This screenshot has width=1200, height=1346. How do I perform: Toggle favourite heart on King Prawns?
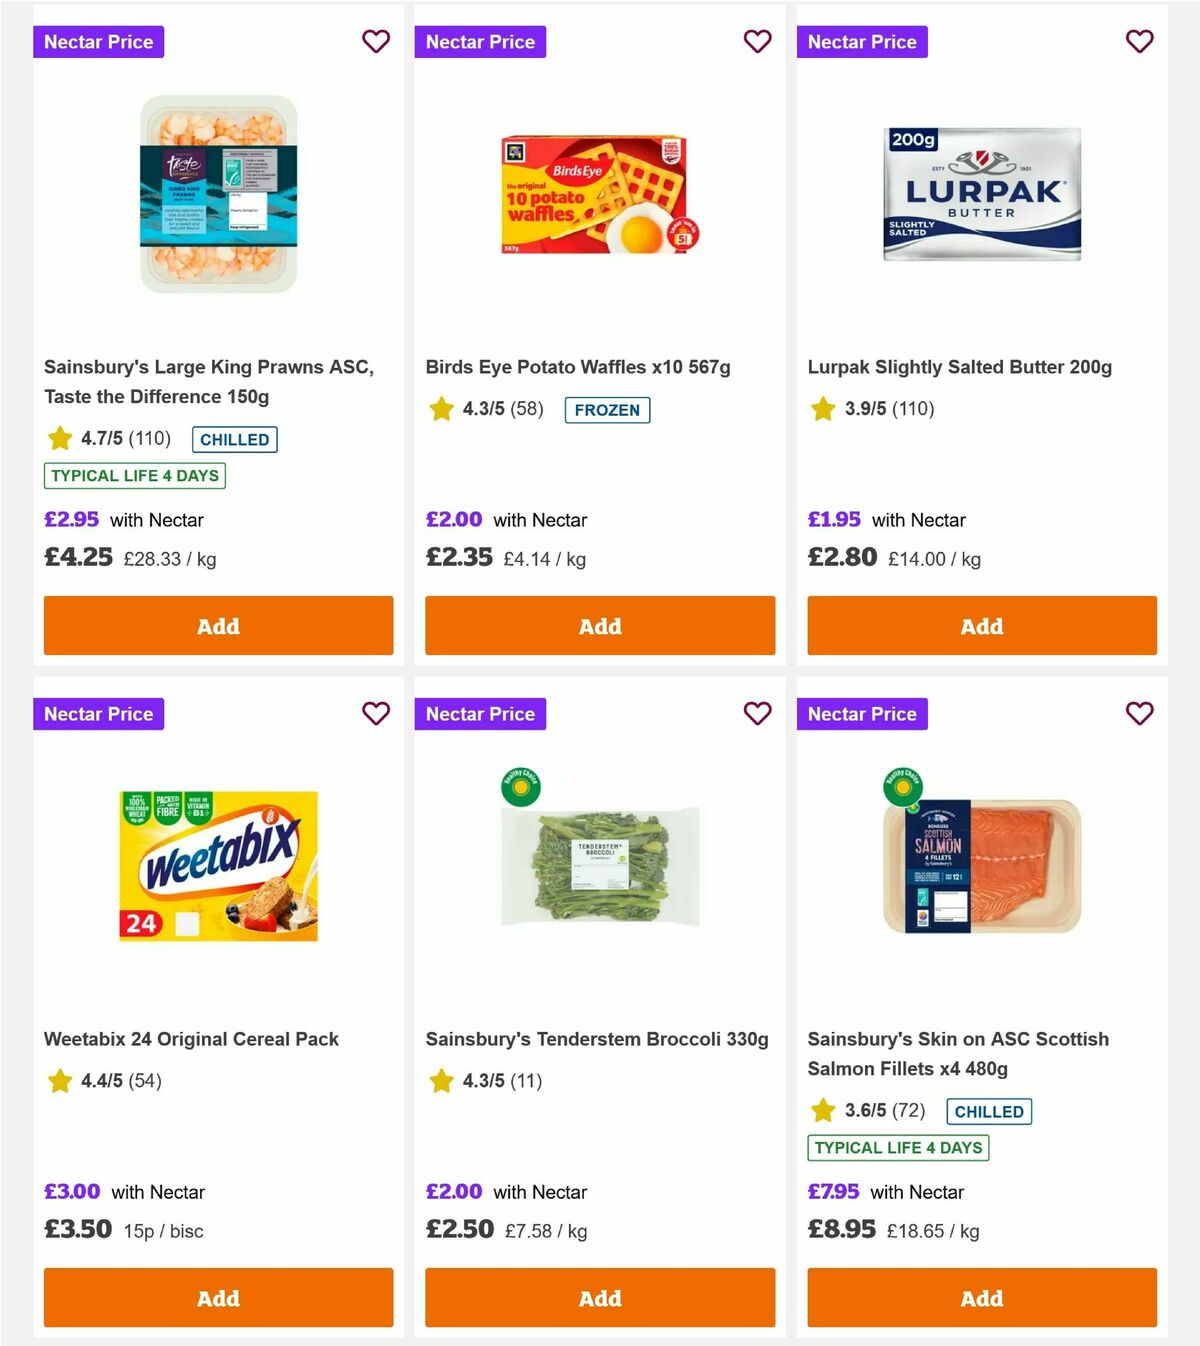click(375, 42)
